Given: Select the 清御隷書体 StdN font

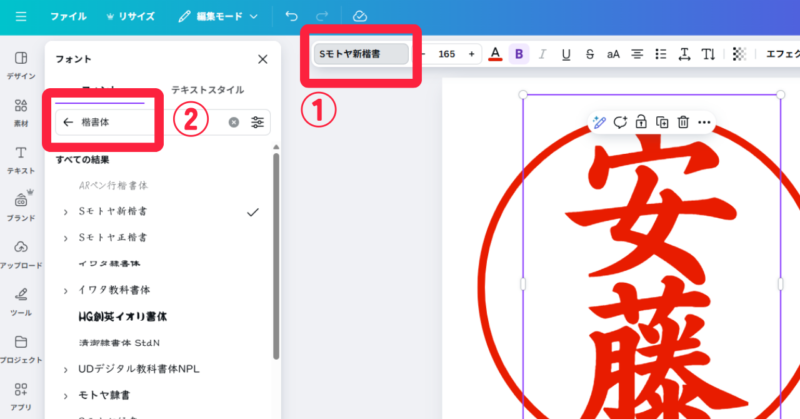Looking at the screenshot, I should click(119, 343).
